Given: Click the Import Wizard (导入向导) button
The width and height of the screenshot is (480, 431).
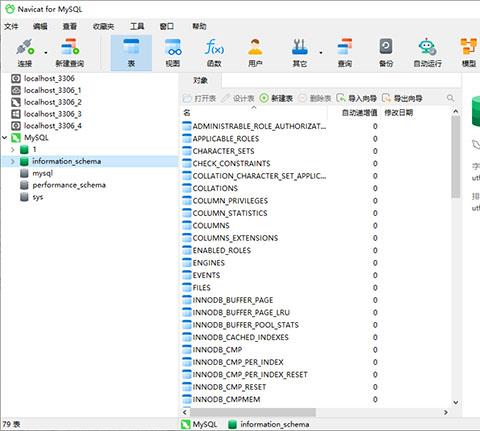Looking at the screenshot, I should point(356,98).
